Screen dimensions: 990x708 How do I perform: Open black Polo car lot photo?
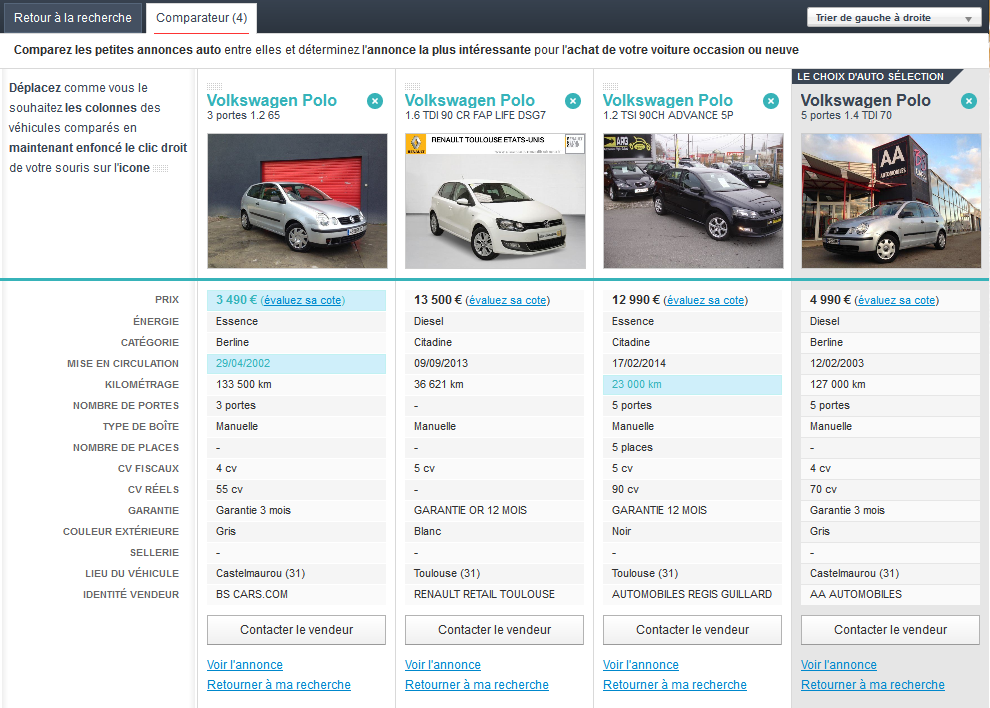tap(693, 201)
